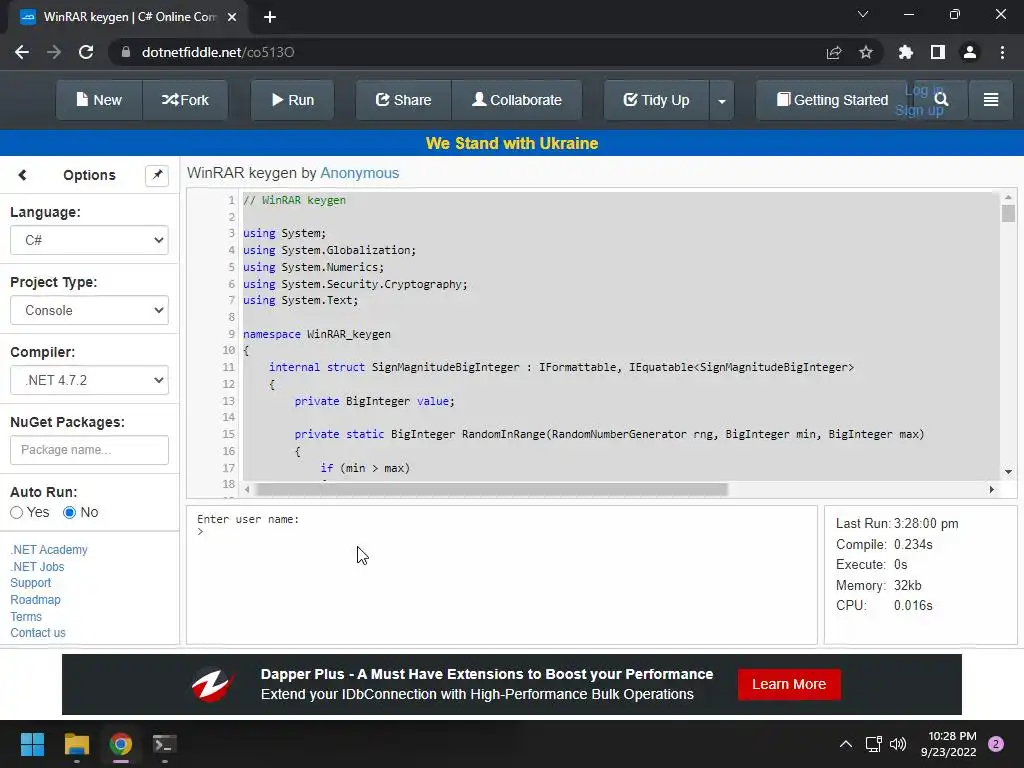The image size is (1024, 768).
Task: Open the Support link
Action: point(31,583)
